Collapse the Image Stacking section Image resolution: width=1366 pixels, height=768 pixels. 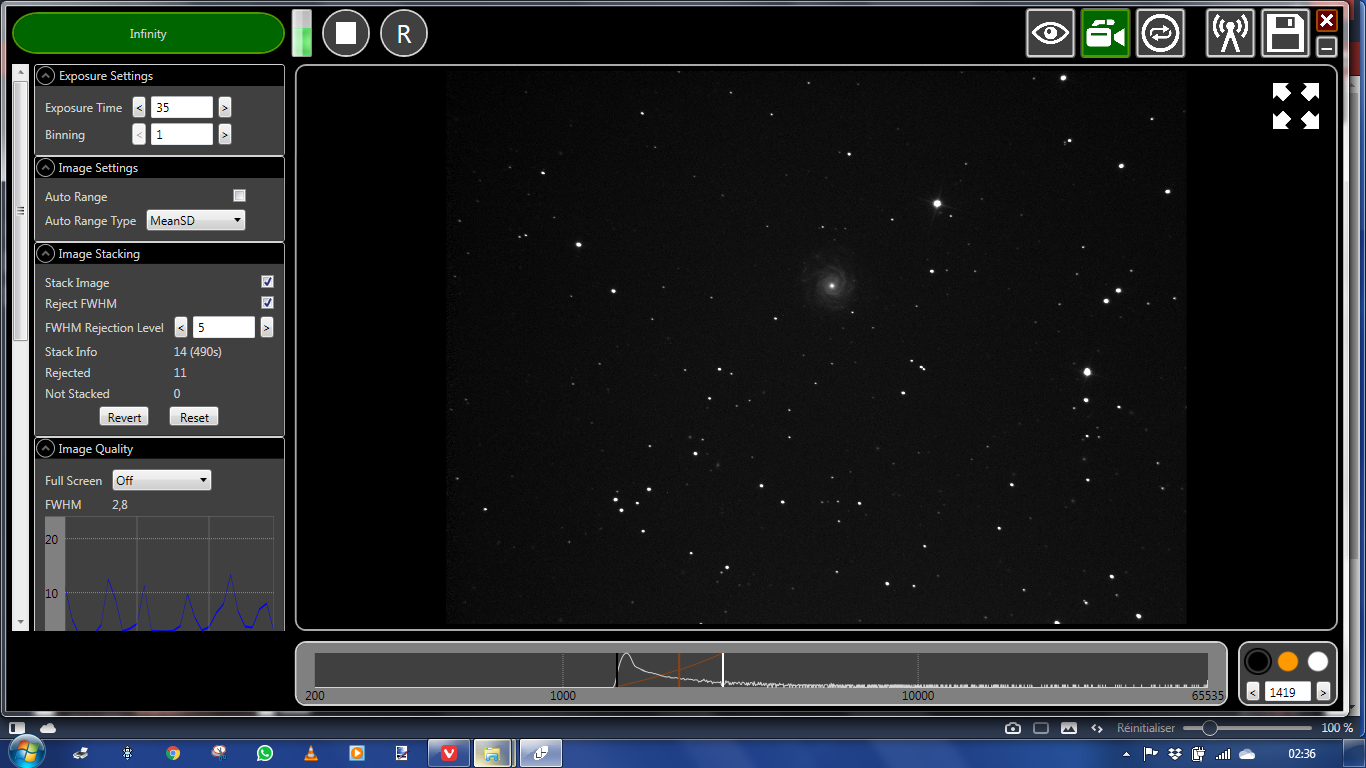pyautogui.click(x=45, y=254)
